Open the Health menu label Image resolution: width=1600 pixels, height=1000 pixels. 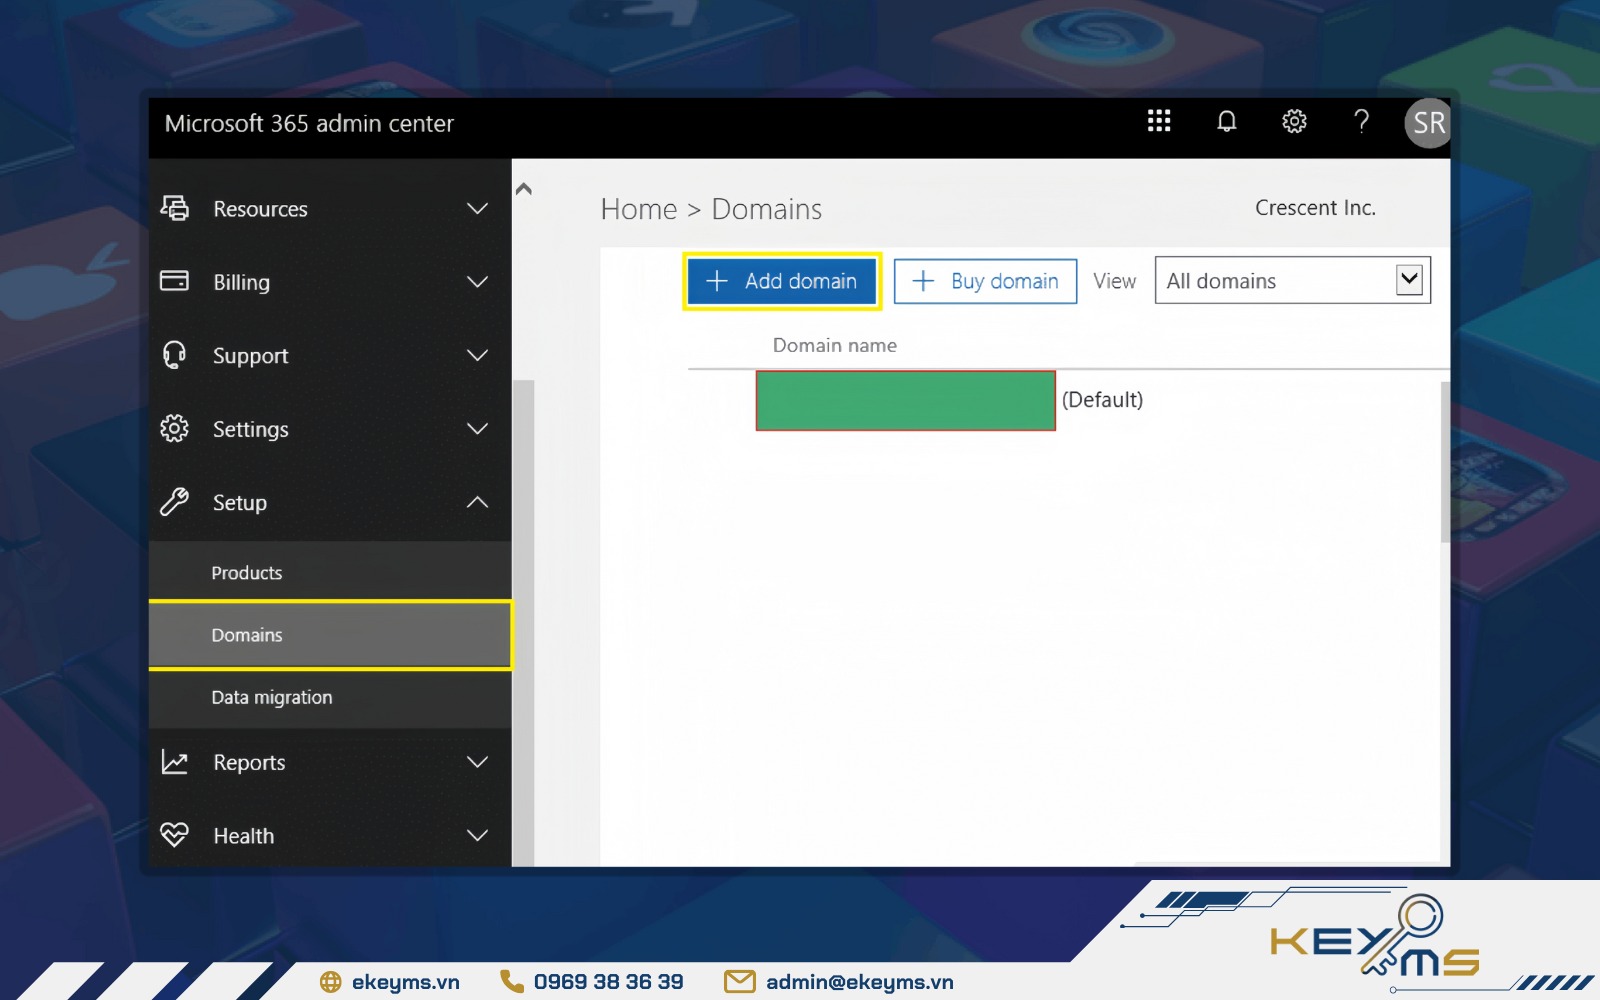coord(243,836)
